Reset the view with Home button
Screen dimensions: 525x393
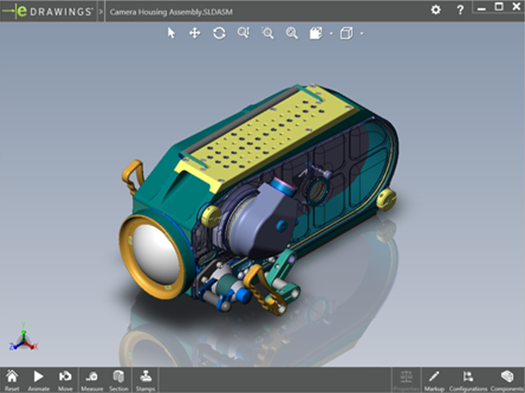[12, 380]
